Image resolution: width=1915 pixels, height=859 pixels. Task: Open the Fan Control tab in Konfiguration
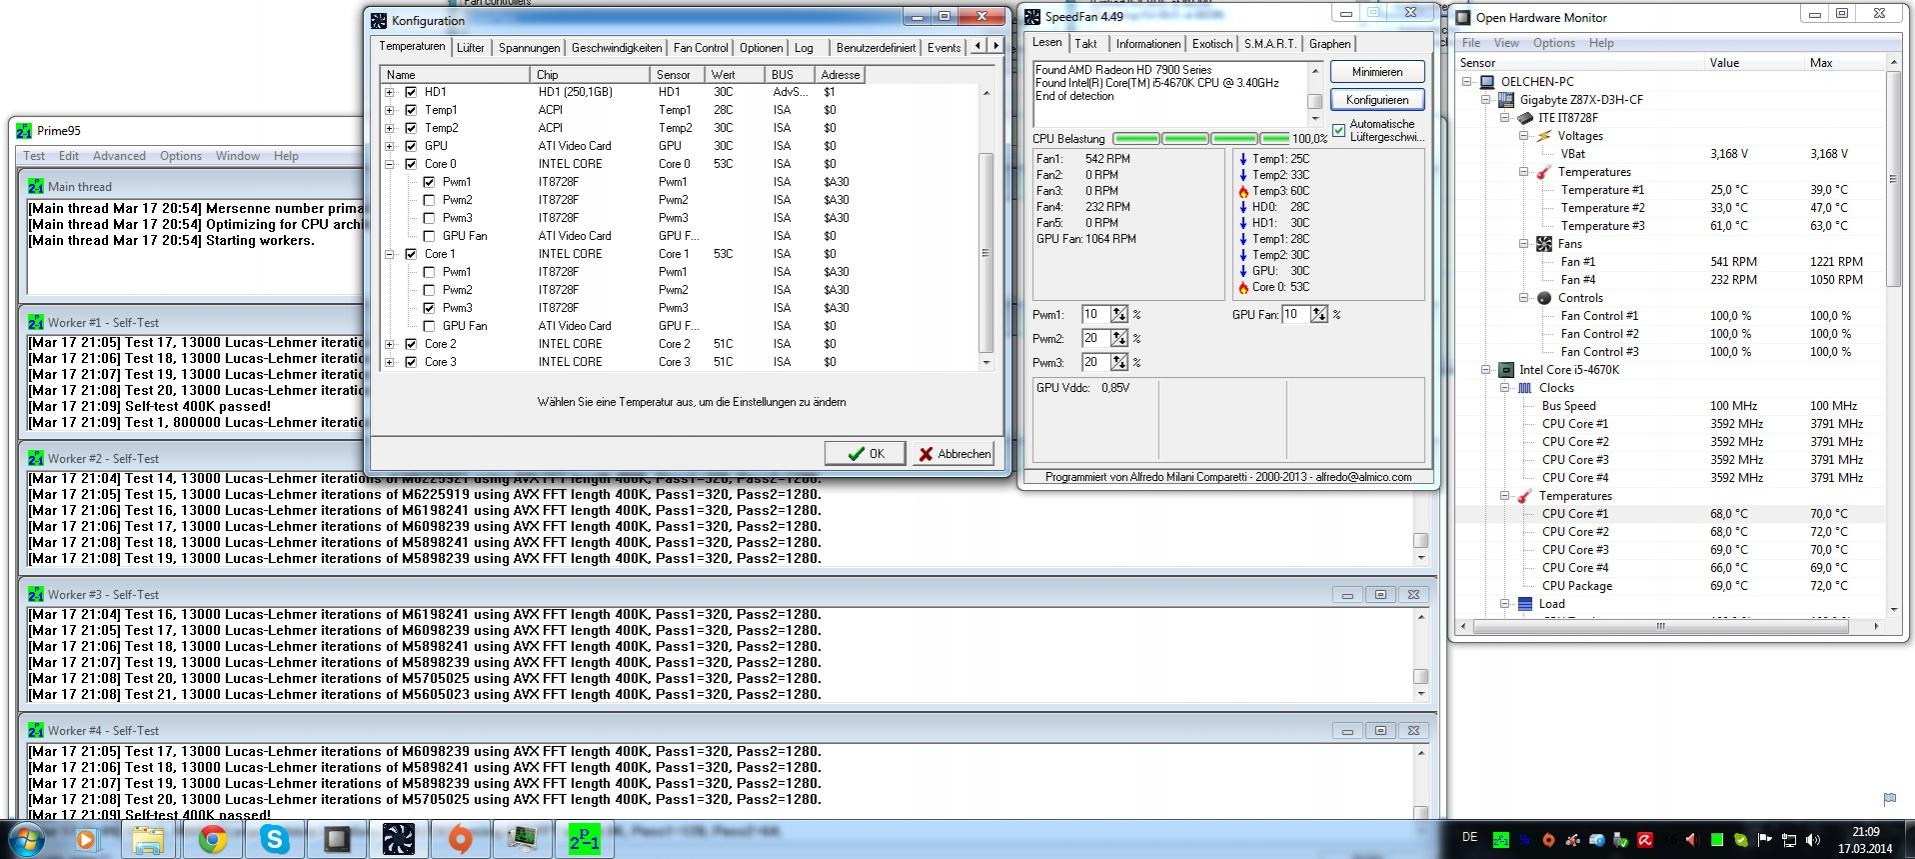(700, 48)
